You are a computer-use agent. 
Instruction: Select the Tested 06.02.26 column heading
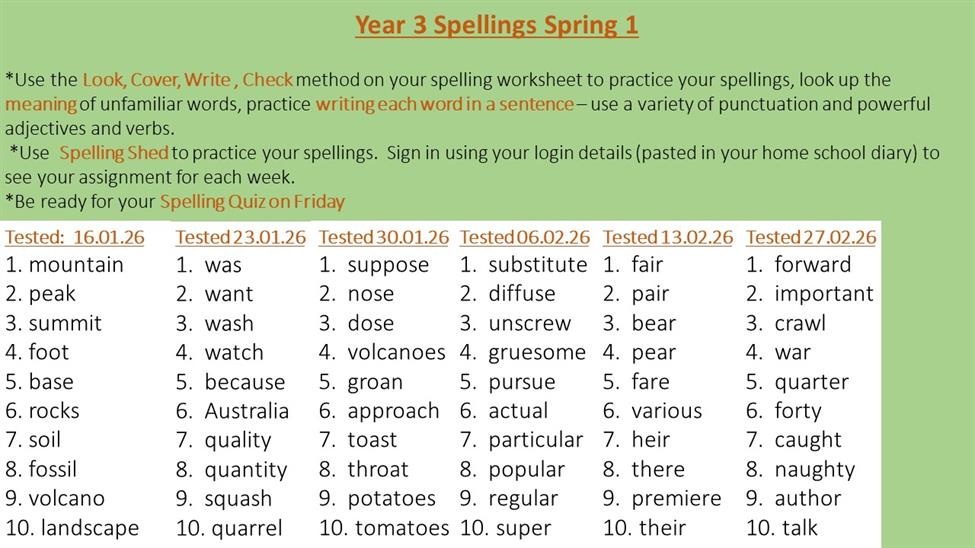coord(525,237)
